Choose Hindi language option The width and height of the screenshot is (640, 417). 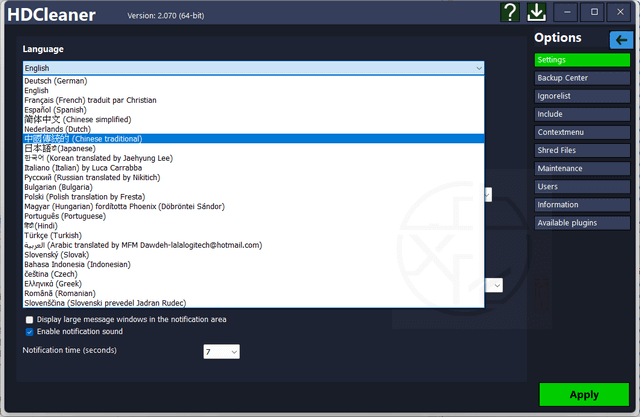click(x=253, y=226)
